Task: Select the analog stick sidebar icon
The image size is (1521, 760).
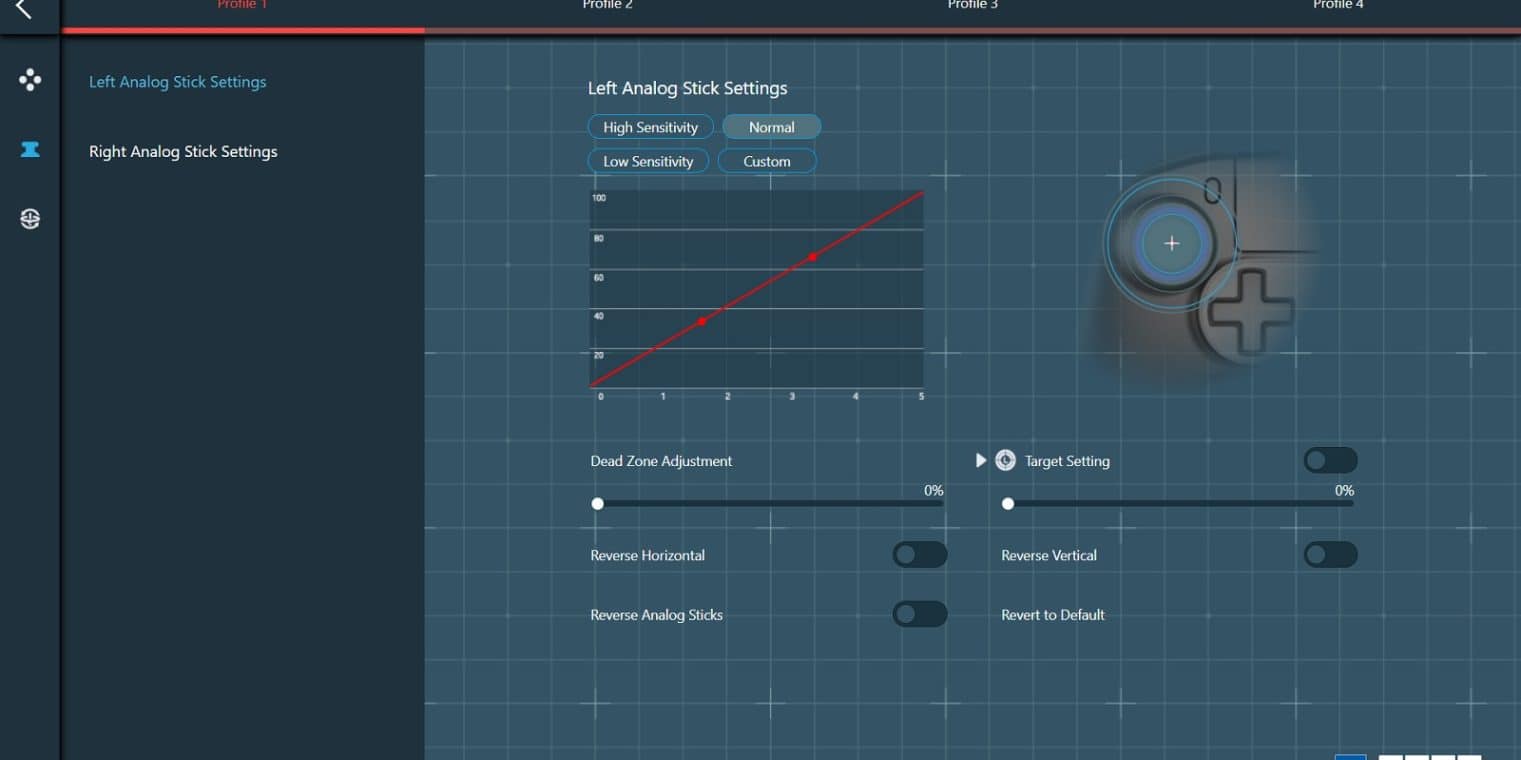Action: (30, 149)
